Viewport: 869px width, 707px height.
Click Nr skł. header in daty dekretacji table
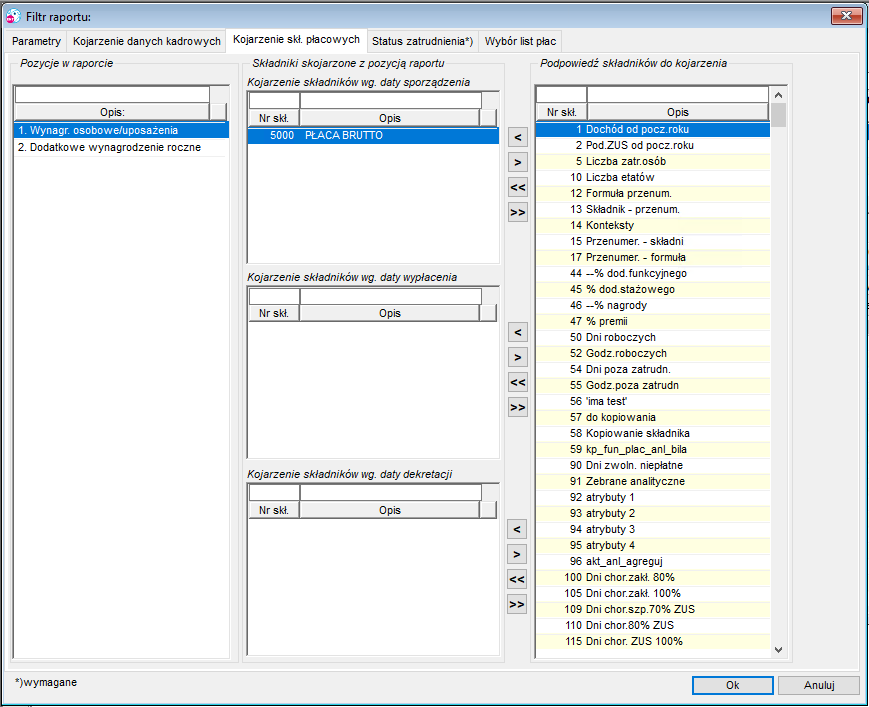pos(274,510)
